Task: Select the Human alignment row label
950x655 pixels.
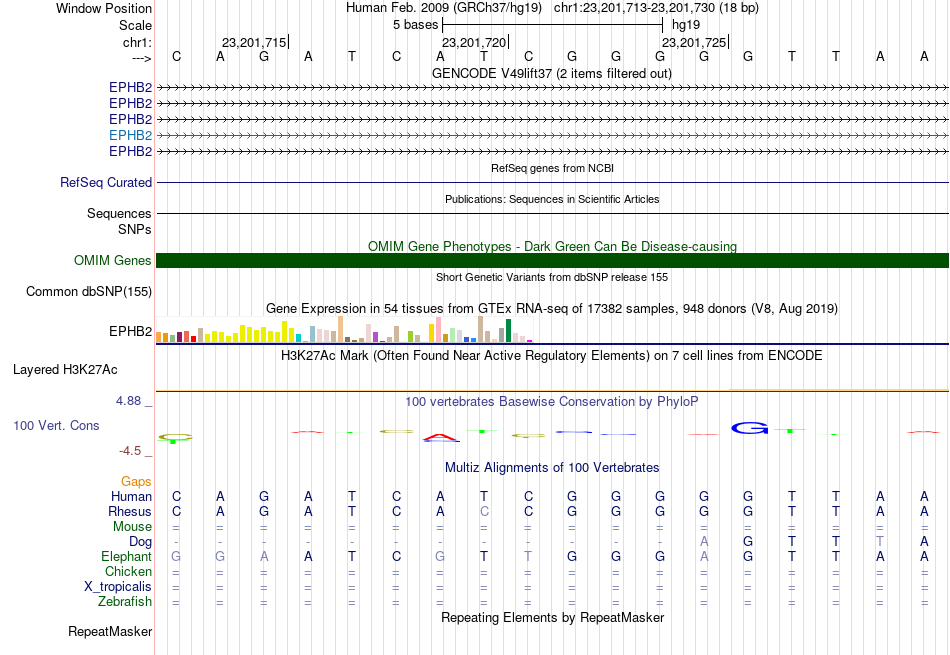Action: coord(131,496)
